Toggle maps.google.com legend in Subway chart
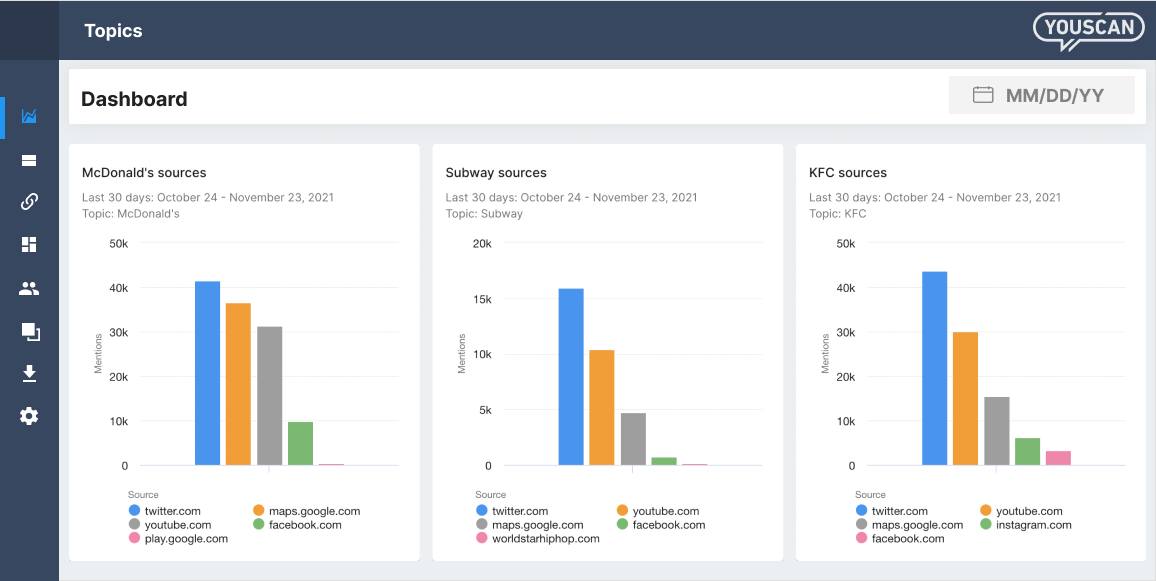1156x581 pixels. click(x=530, y=525)
